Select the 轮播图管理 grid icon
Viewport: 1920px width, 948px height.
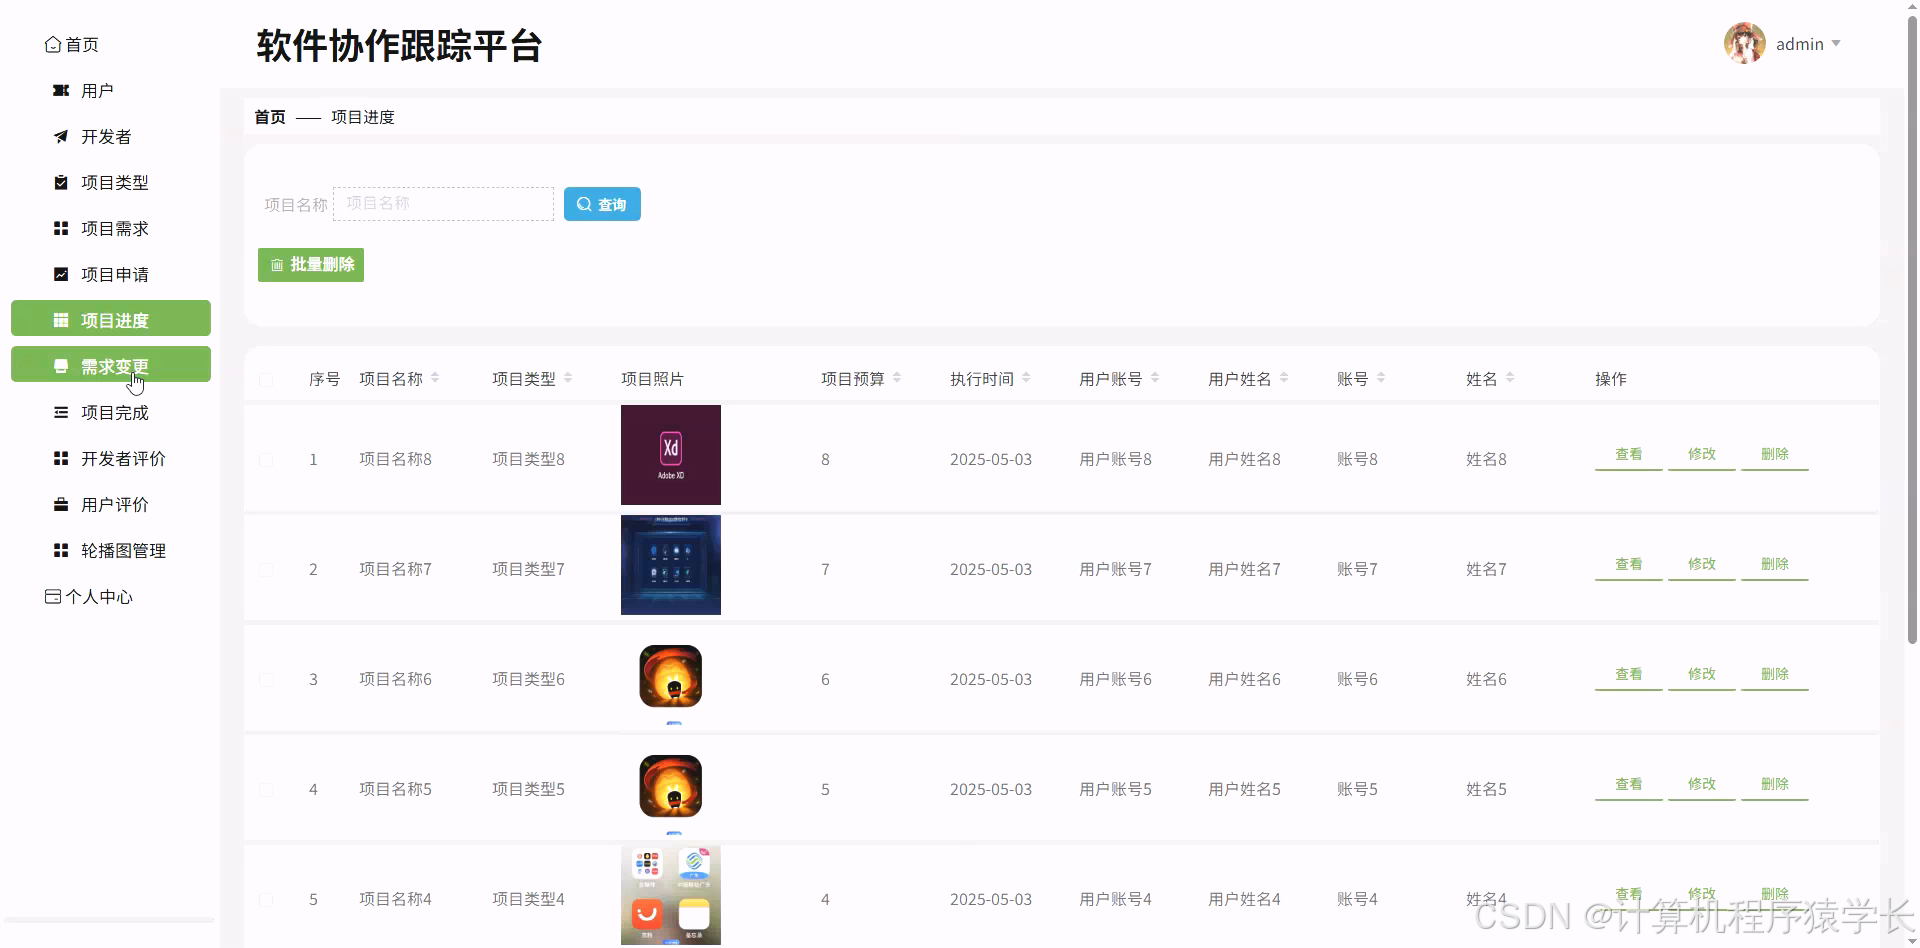[x=60, y=550]
